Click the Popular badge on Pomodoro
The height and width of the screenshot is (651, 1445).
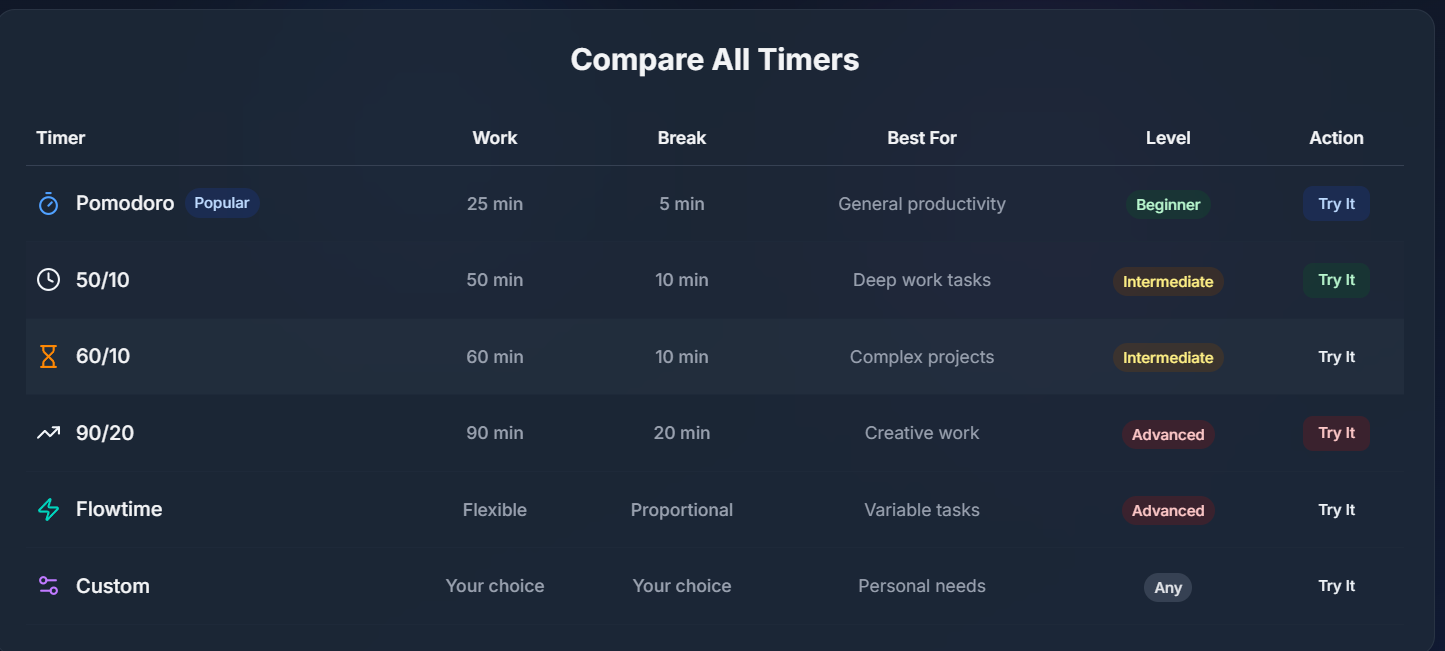pyautogui.click(x=221, y=203)
